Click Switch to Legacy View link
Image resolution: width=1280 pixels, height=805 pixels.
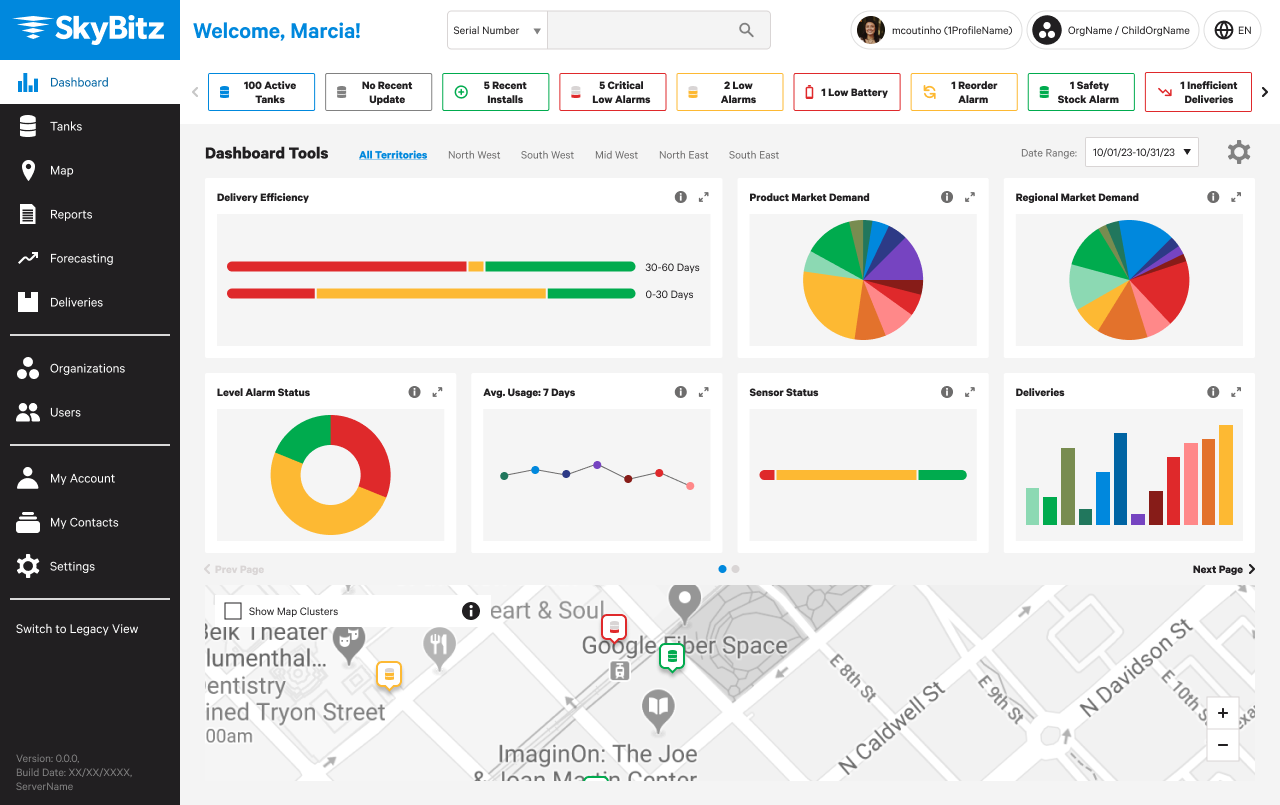[77, 629]
